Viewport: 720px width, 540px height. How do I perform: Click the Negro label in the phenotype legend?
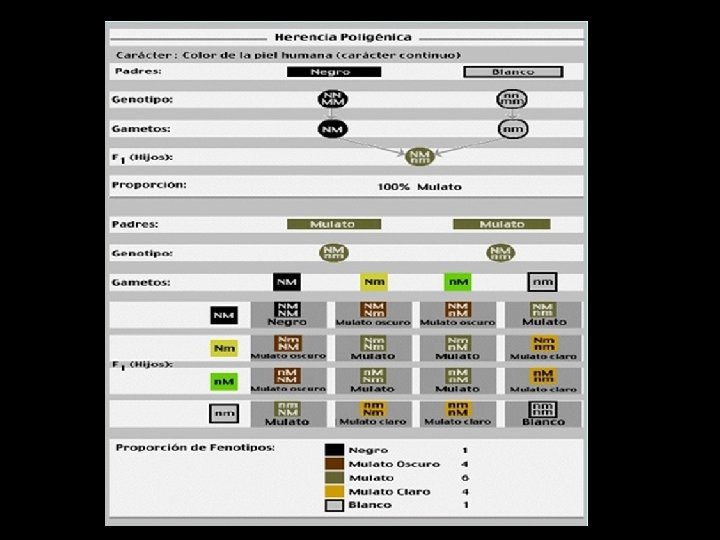pos(368,450)
